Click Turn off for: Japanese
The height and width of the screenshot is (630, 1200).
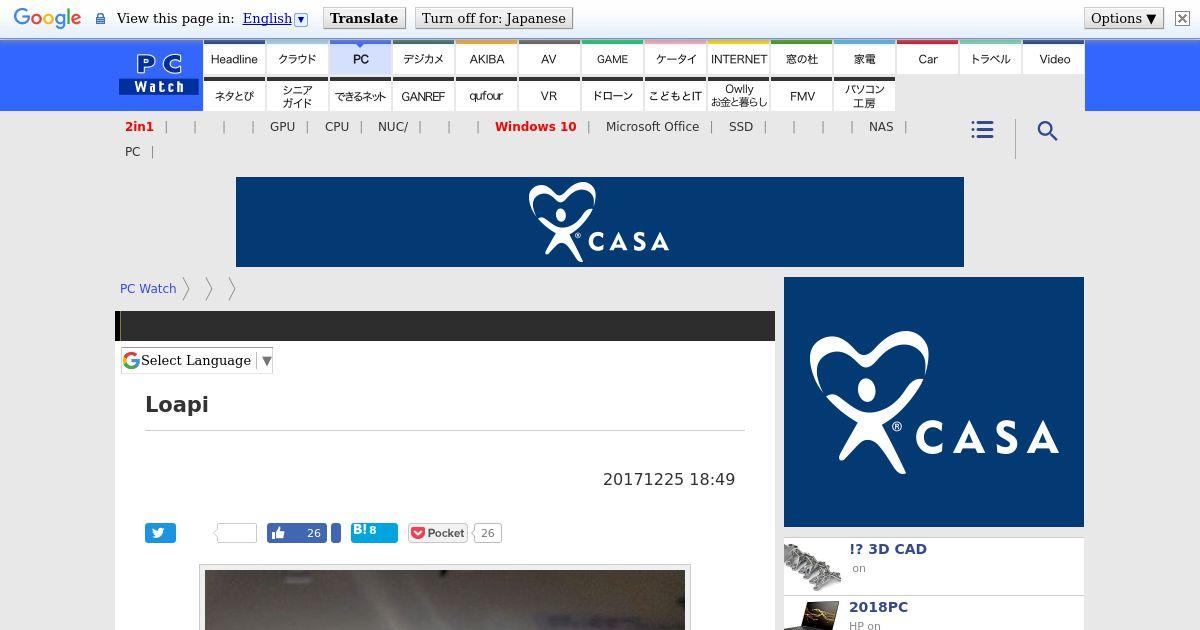click(494, 18)
